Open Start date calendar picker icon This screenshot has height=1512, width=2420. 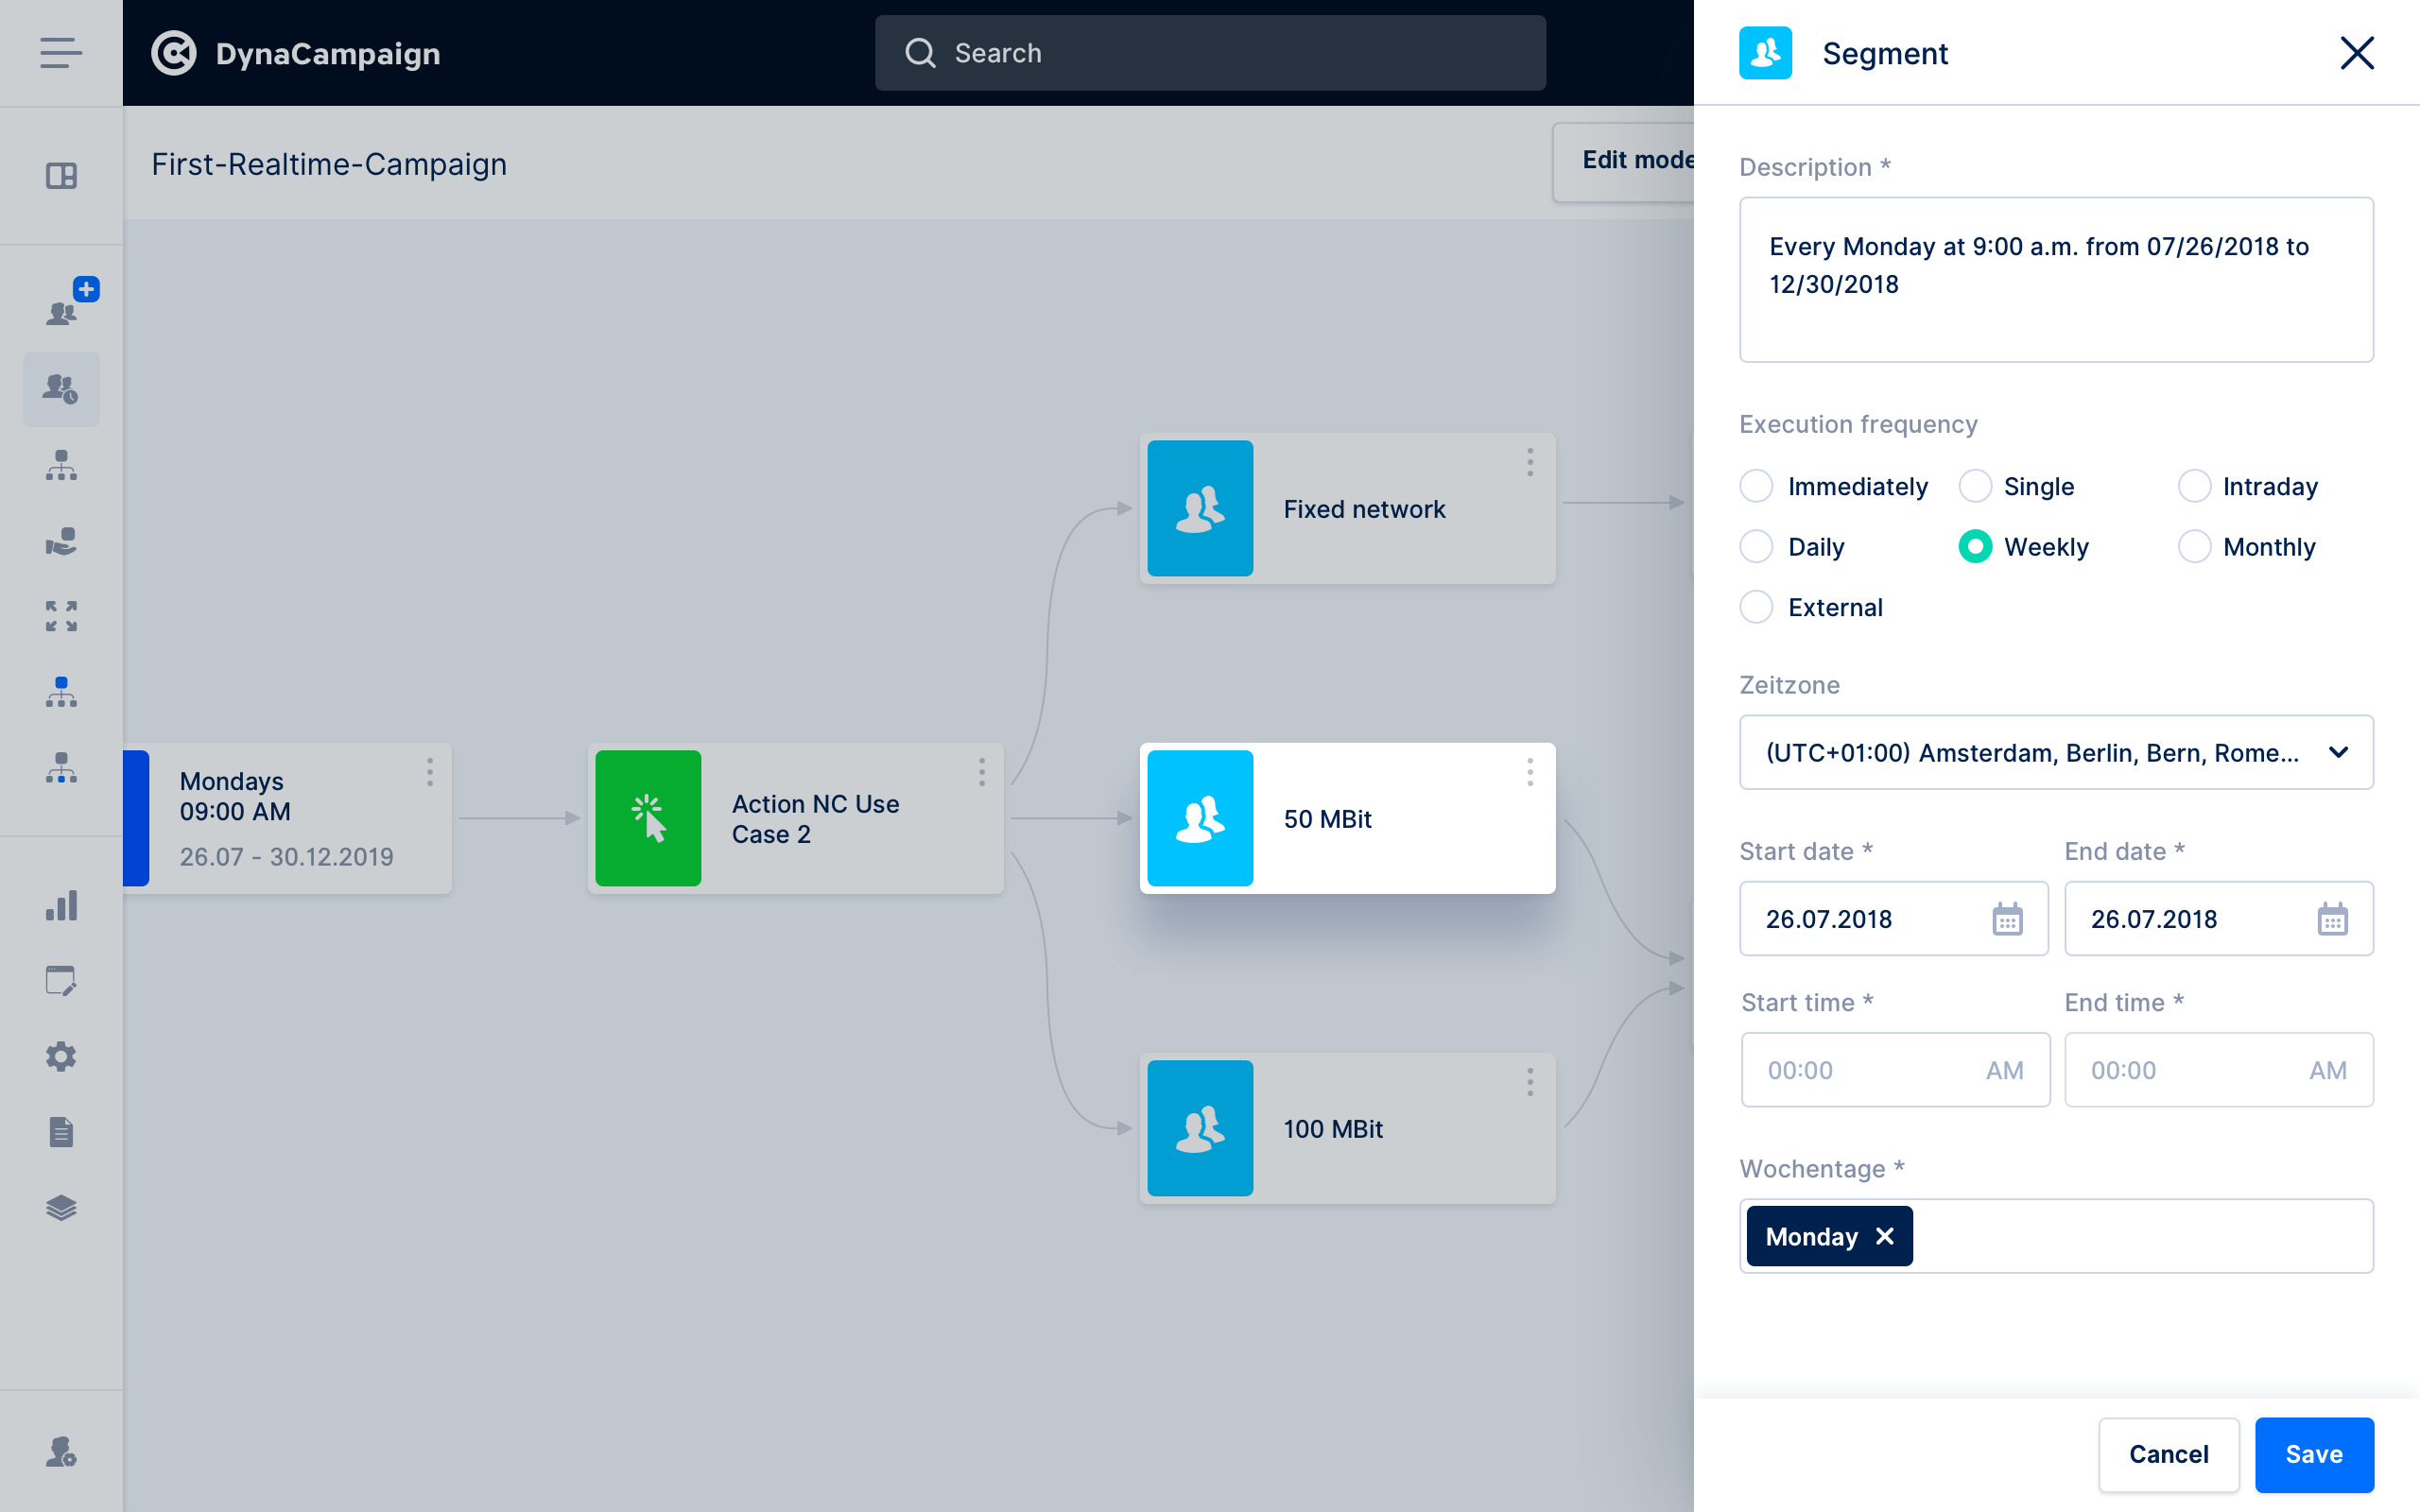tap(2007, 919)
